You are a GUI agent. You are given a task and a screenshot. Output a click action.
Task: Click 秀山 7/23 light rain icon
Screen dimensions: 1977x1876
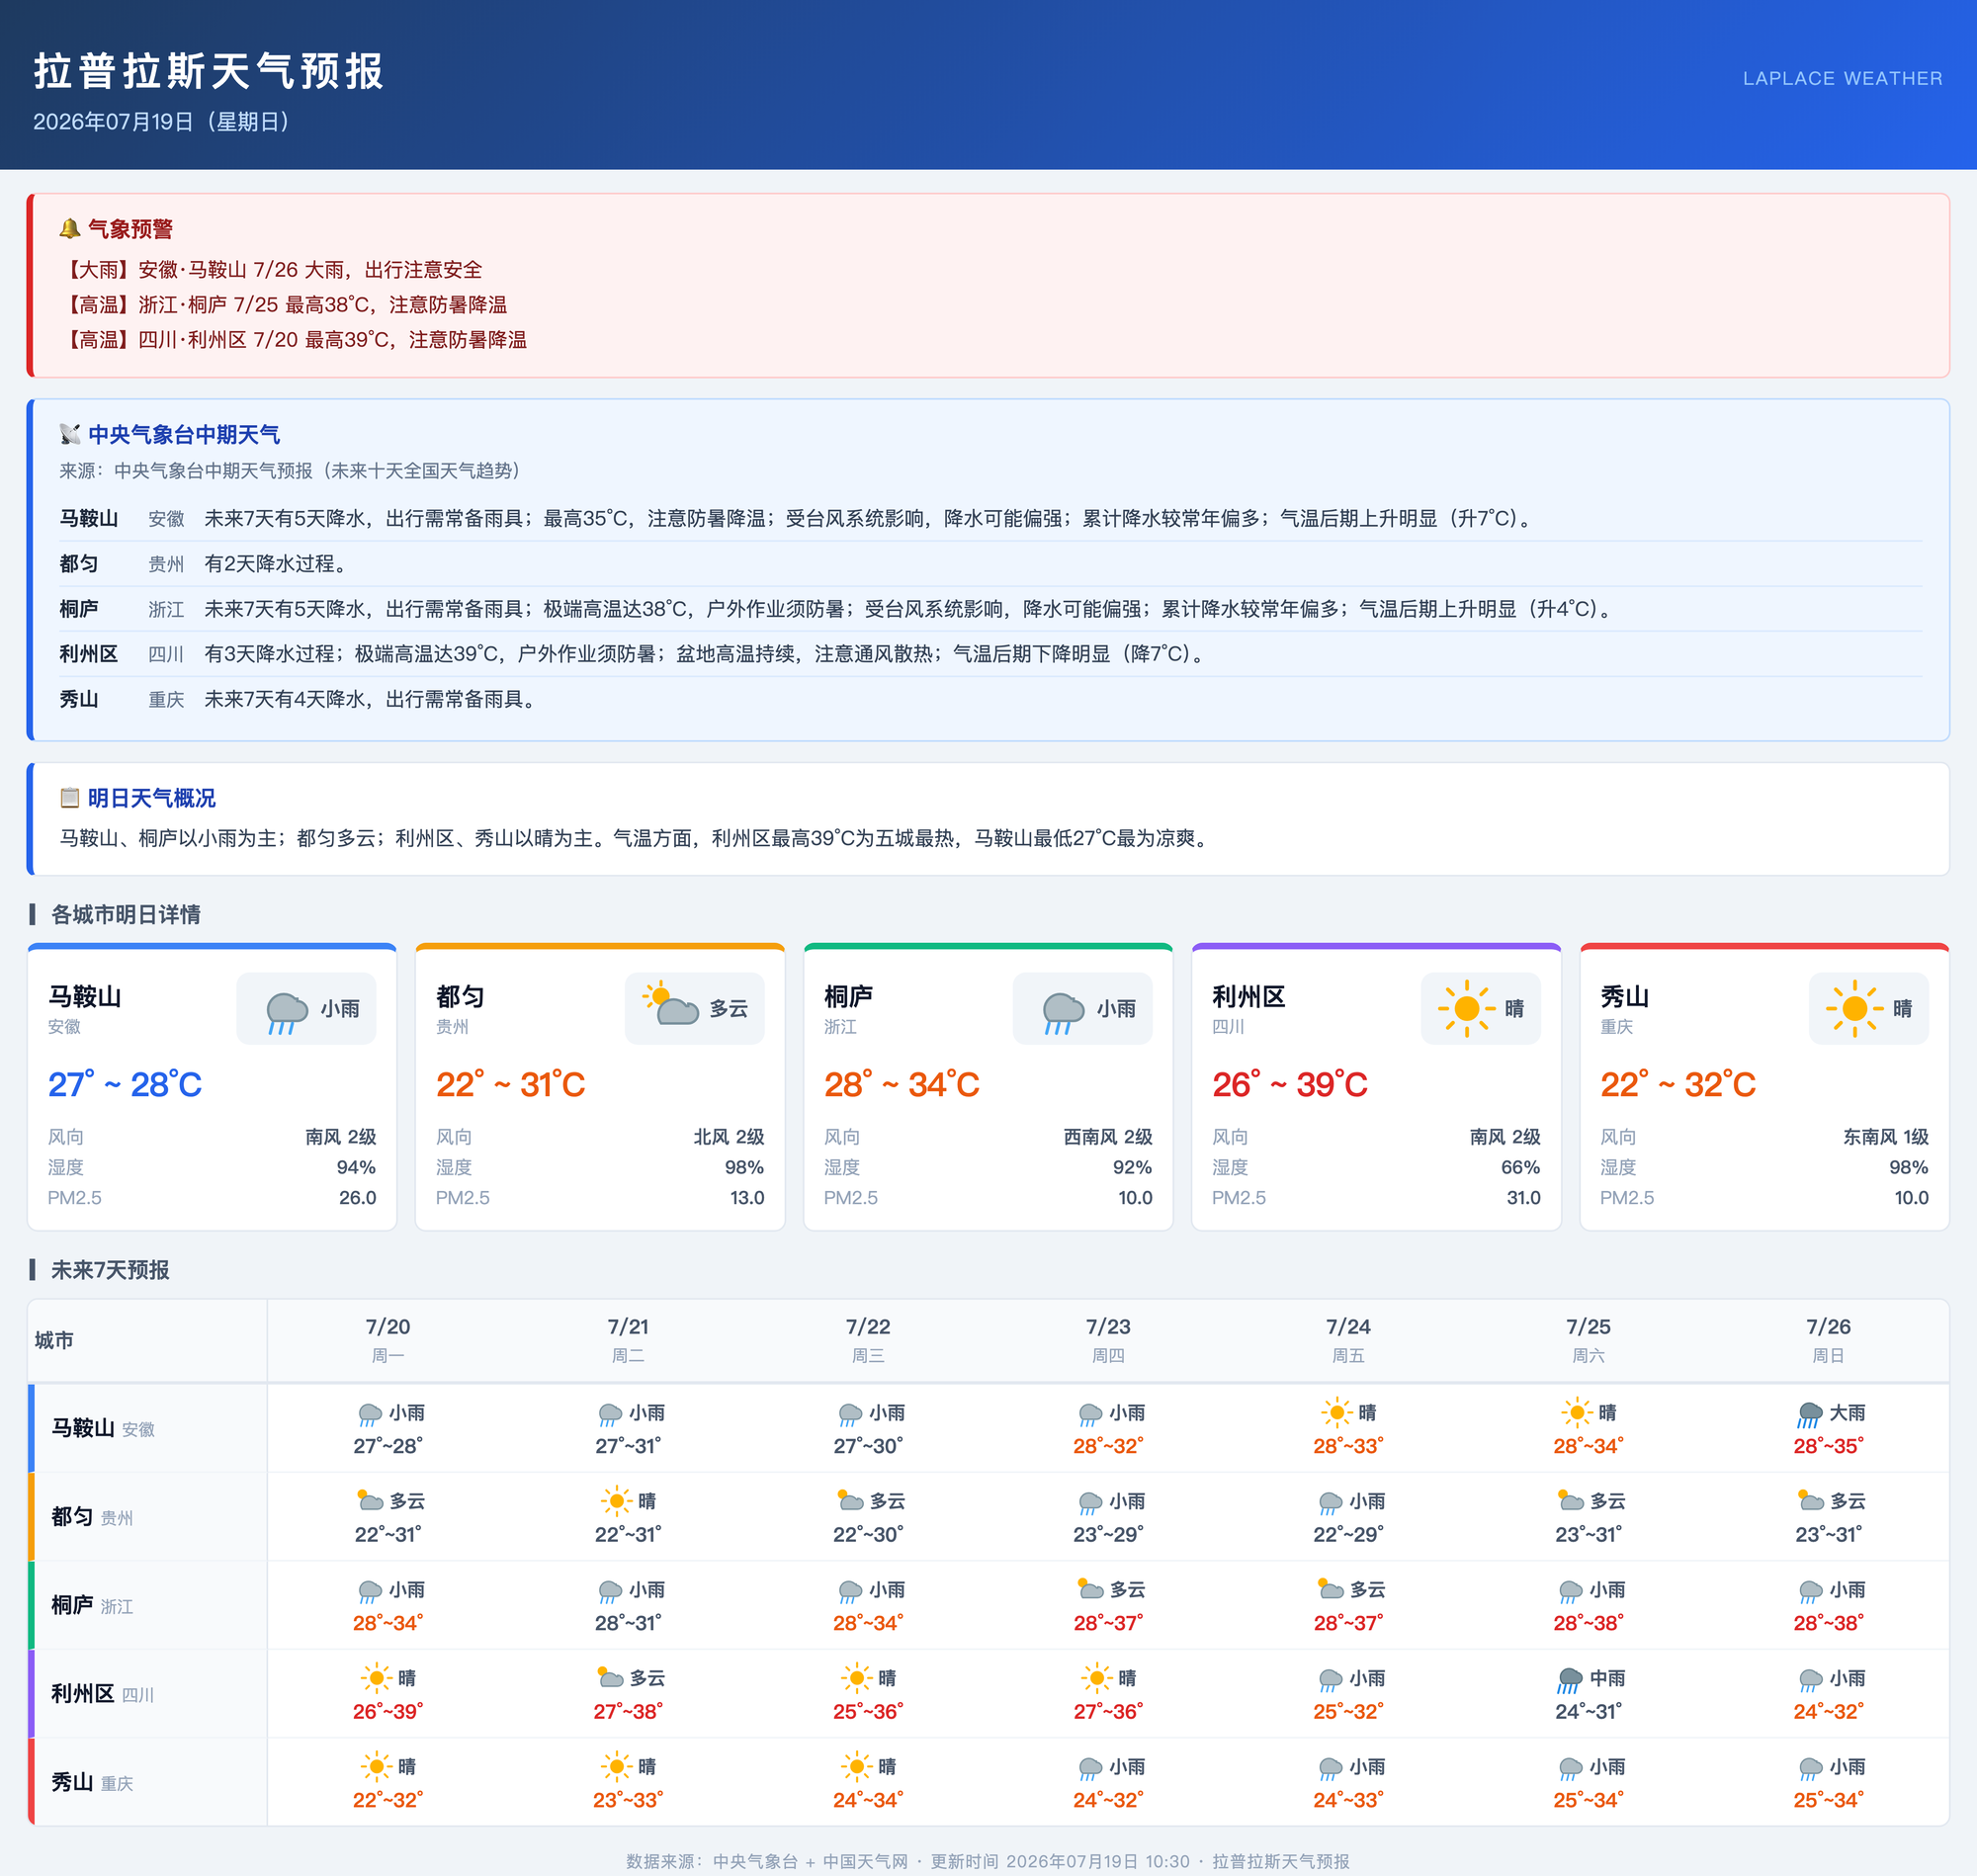pos(1090,1768)
